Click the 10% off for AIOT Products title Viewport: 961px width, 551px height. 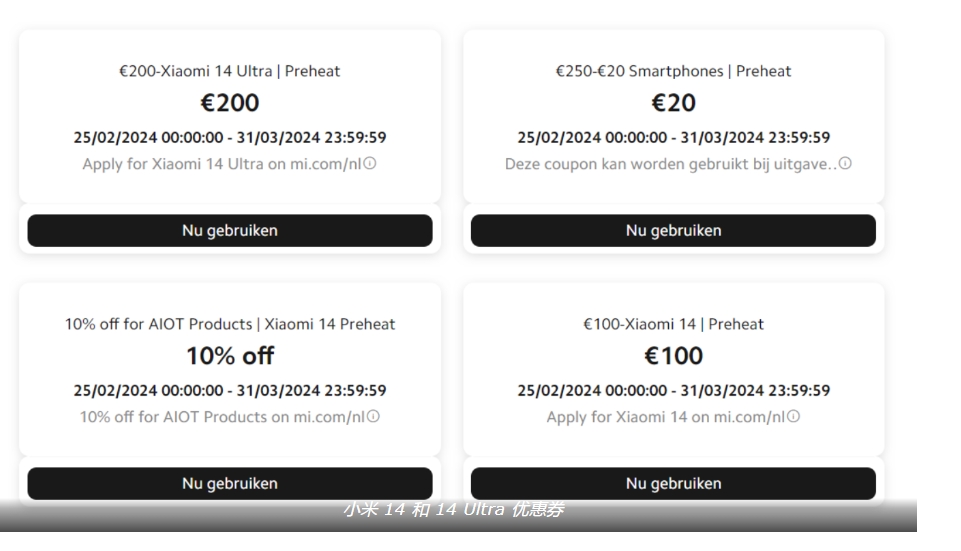tap(230, 324)
